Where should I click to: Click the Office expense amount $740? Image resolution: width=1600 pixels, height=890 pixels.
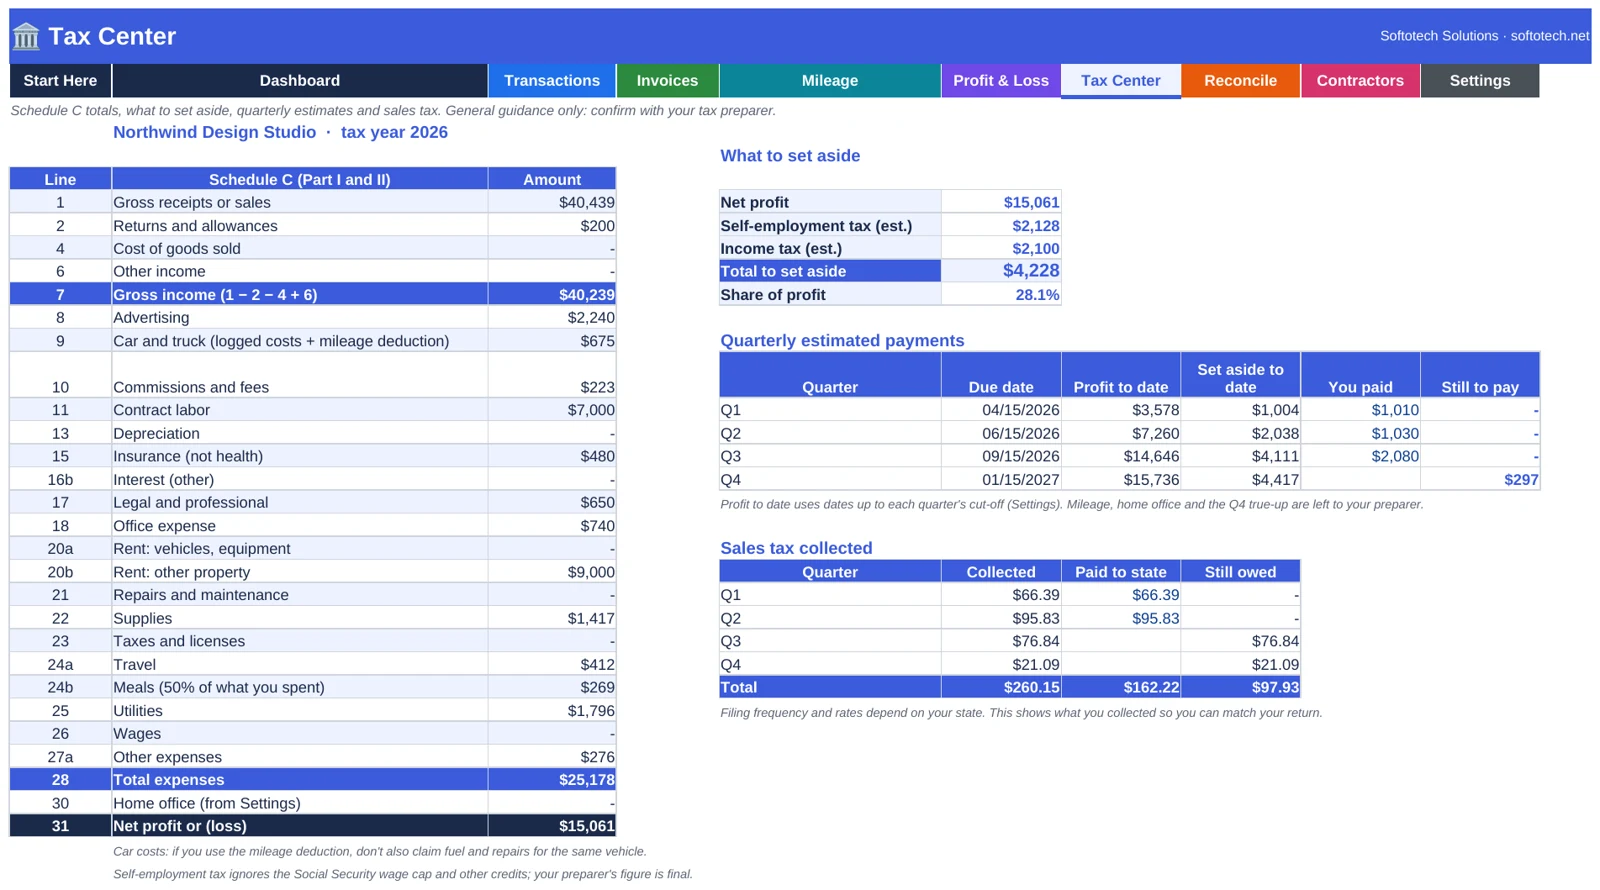552,526
